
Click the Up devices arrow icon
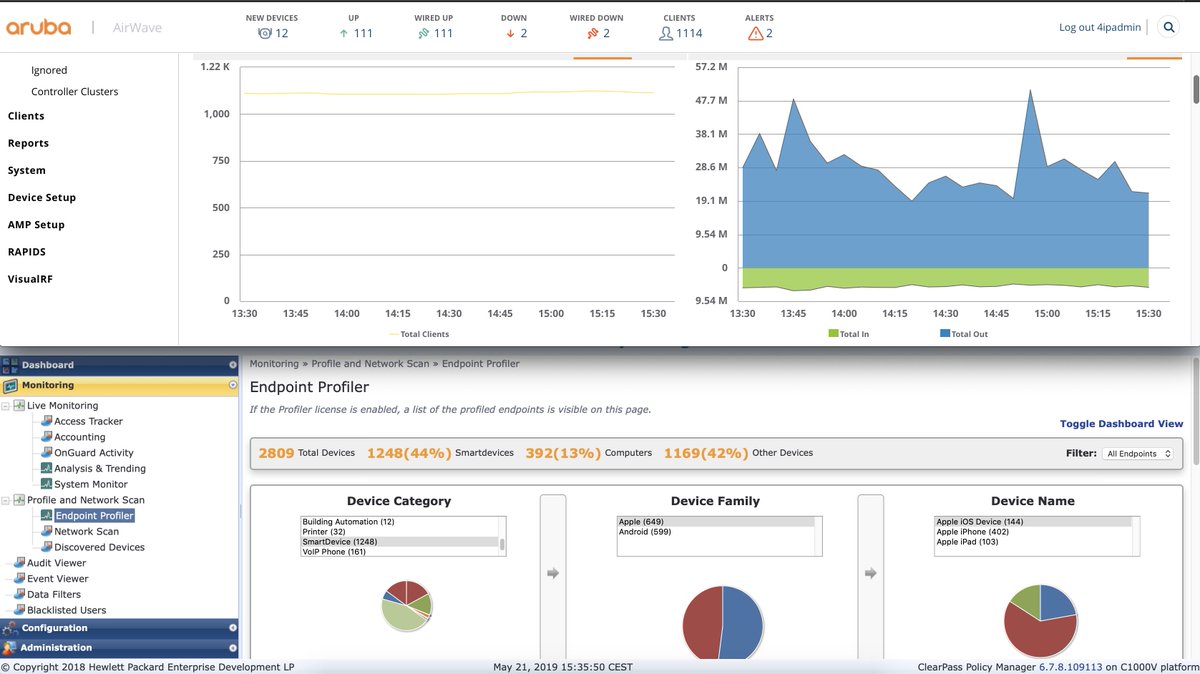(x=344, y=33)
